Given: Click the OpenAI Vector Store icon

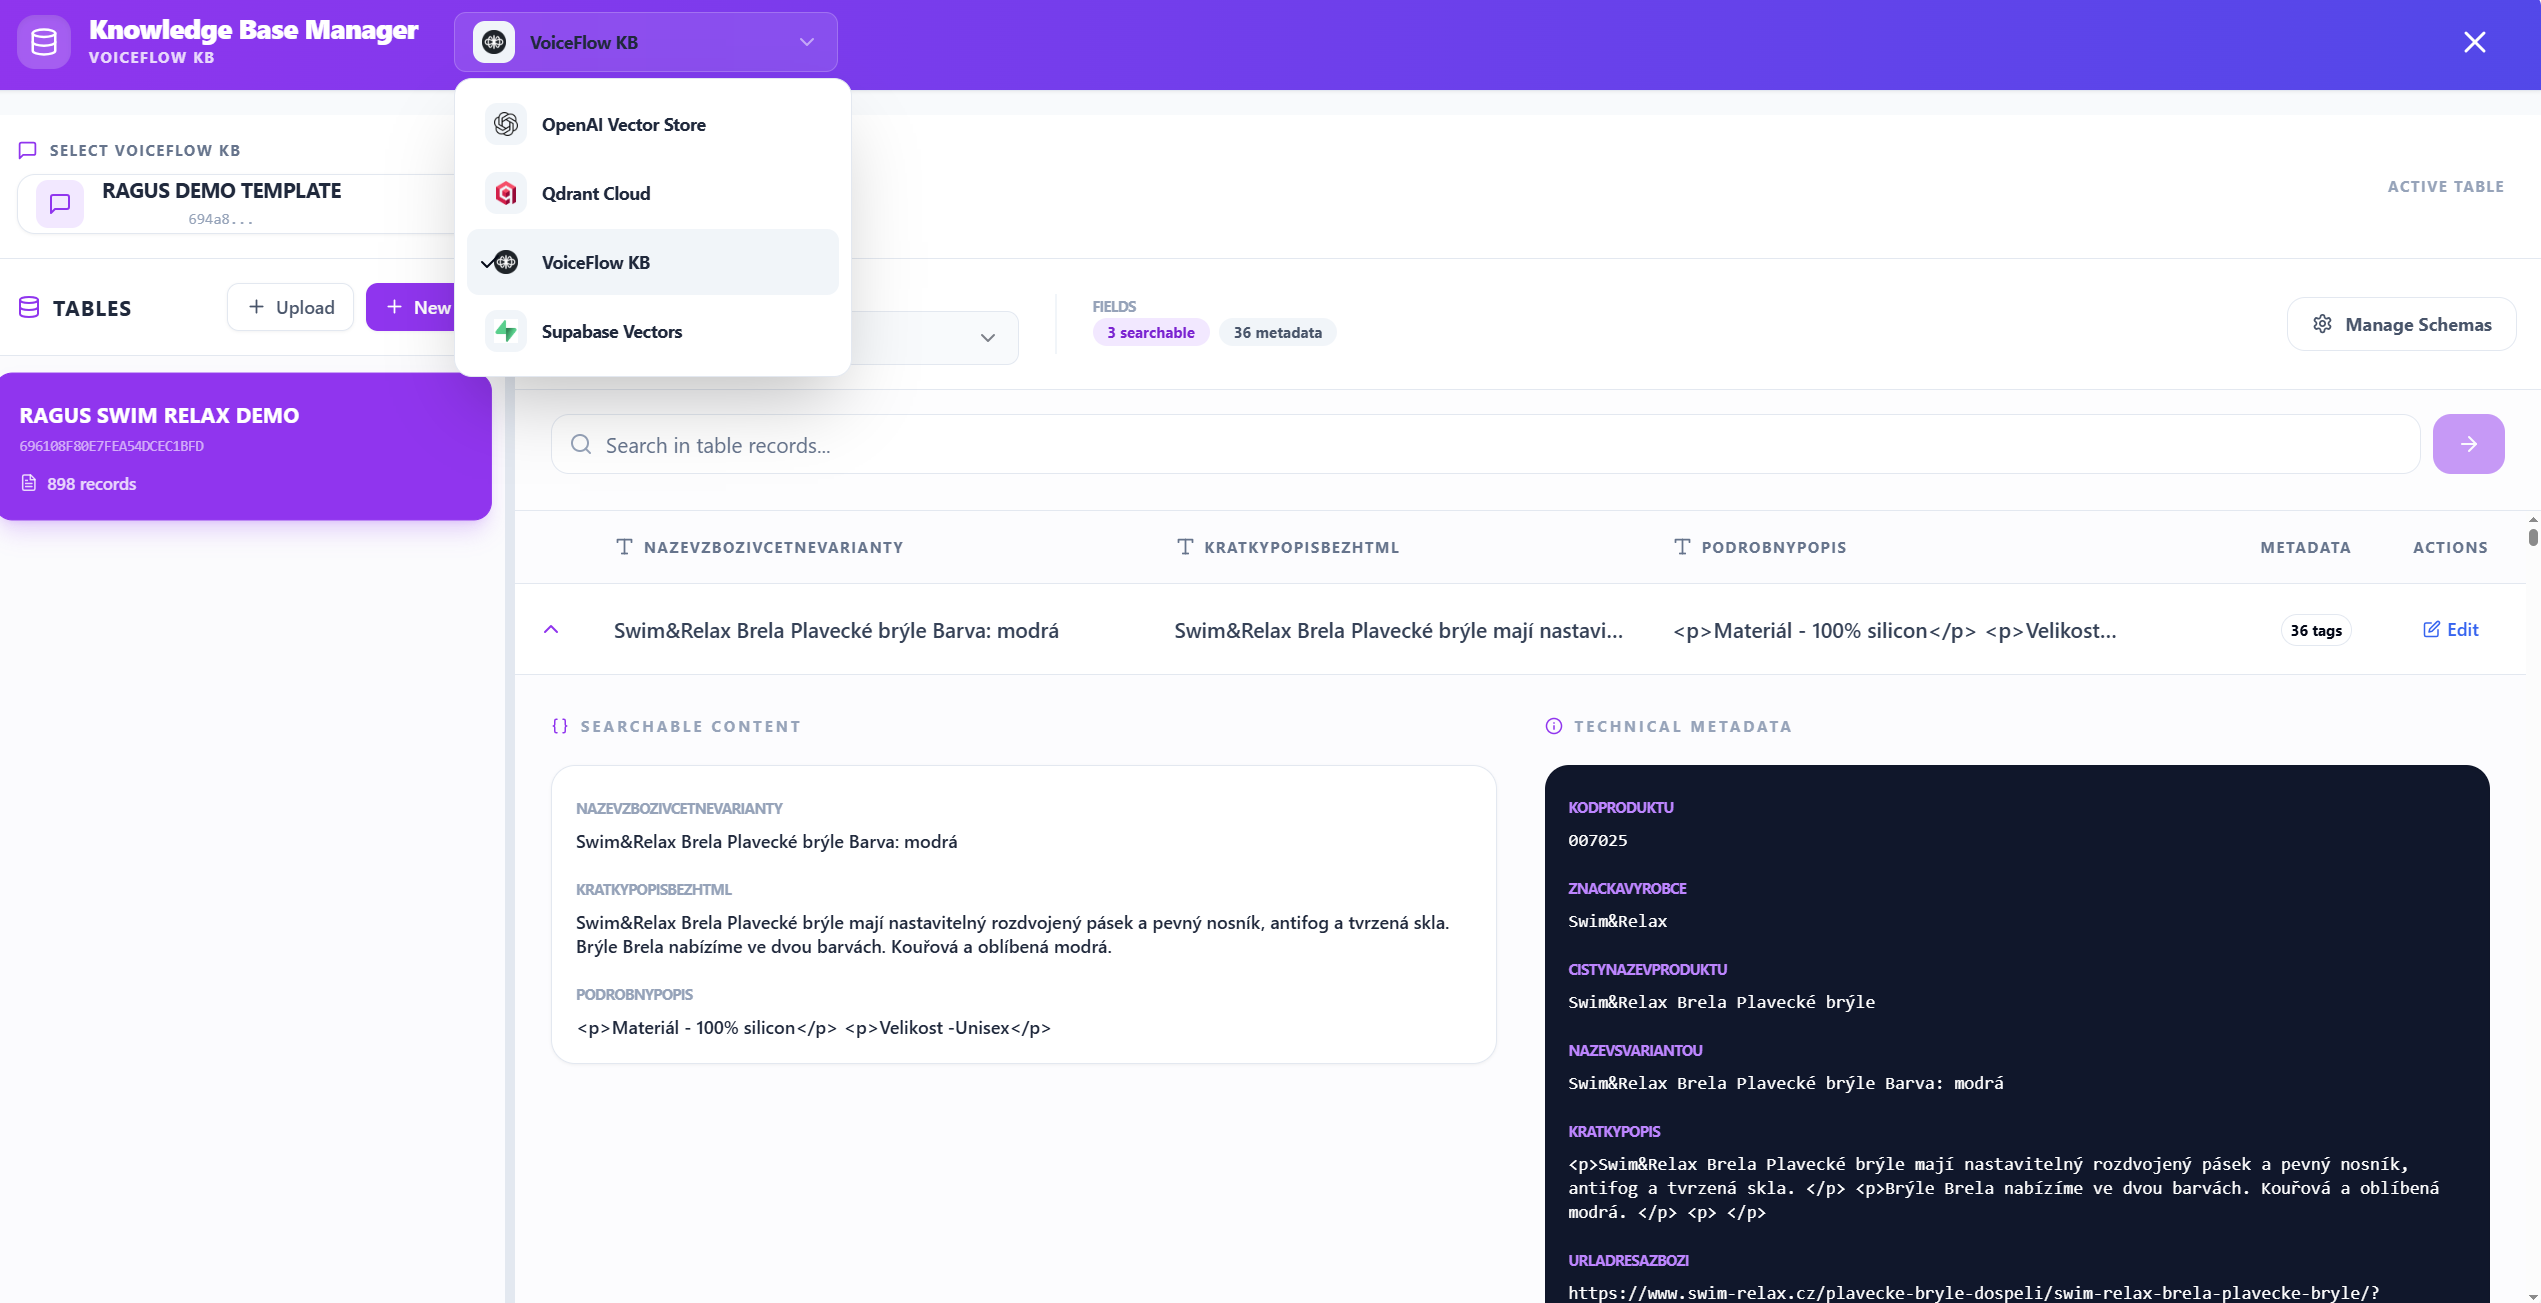Looking at the screenshot, I should point(506,125).
